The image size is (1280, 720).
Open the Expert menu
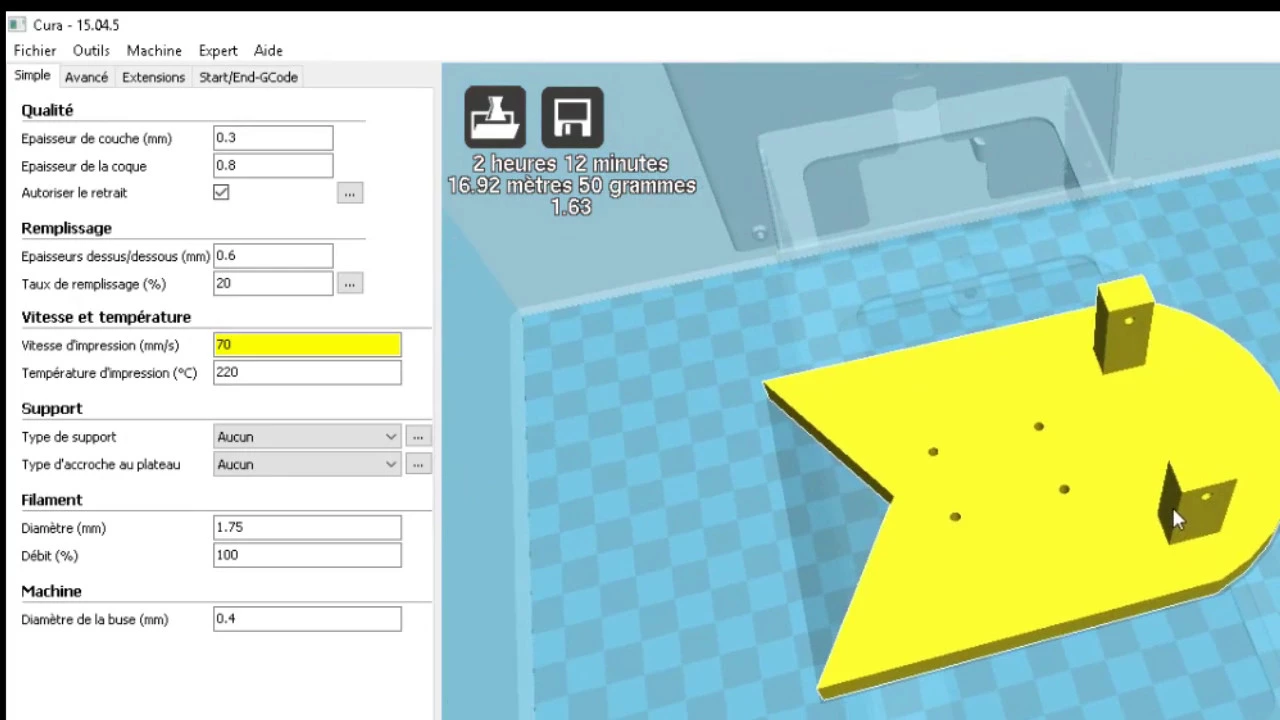coord(218,50)
